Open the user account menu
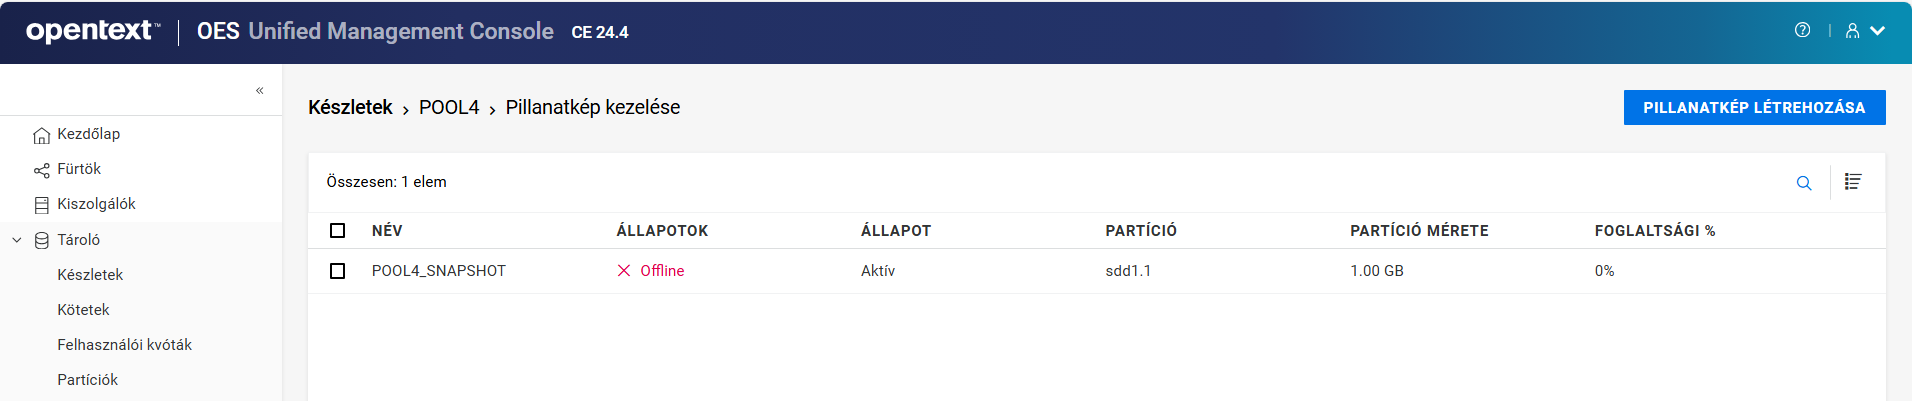 [1864, 31]
